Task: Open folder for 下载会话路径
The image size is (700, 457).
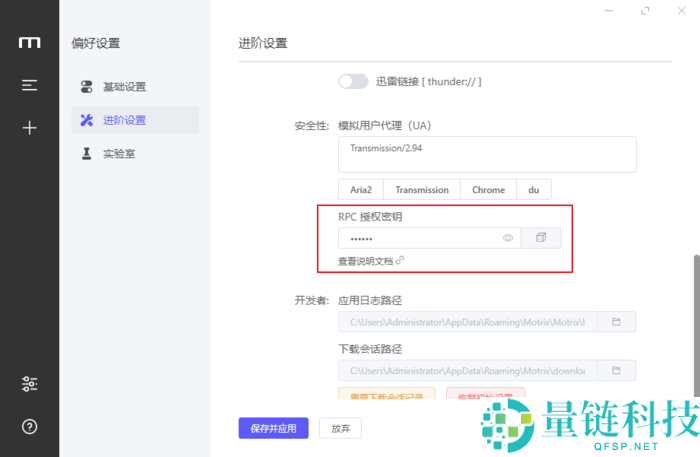Action: pos(616,371)
